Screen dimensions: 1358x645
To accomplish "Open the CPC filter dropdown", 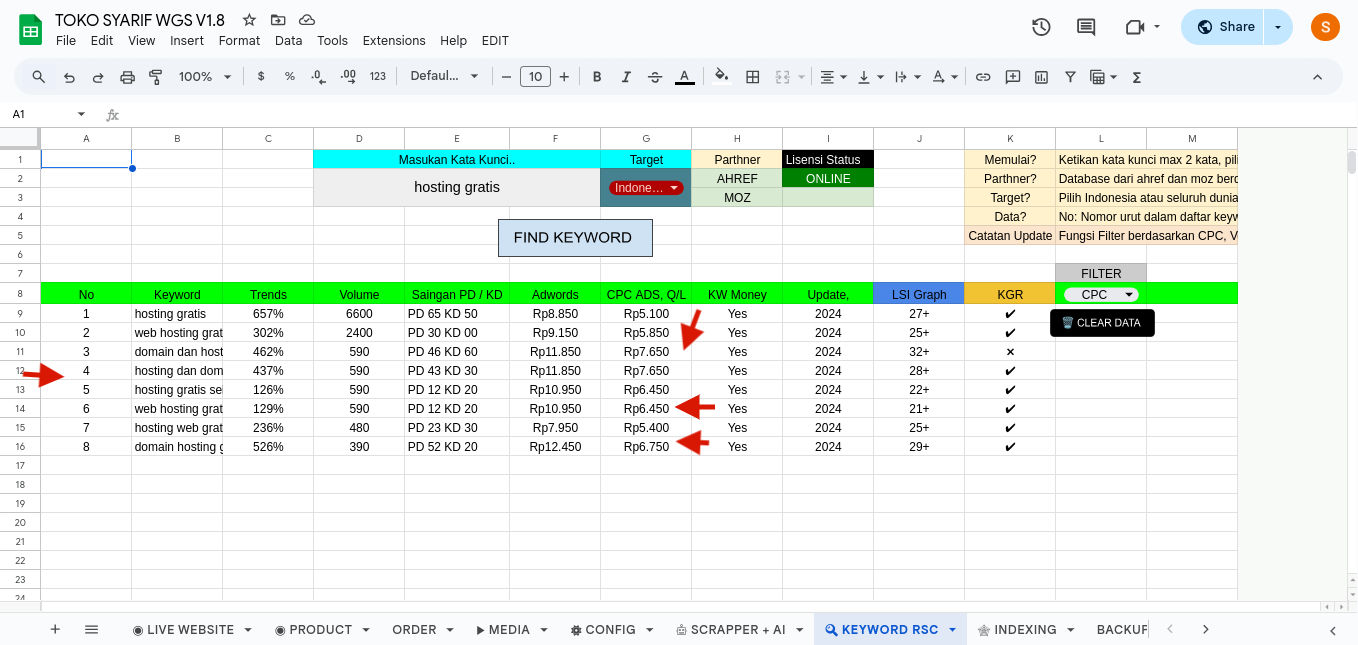I will pos(1101,294).
